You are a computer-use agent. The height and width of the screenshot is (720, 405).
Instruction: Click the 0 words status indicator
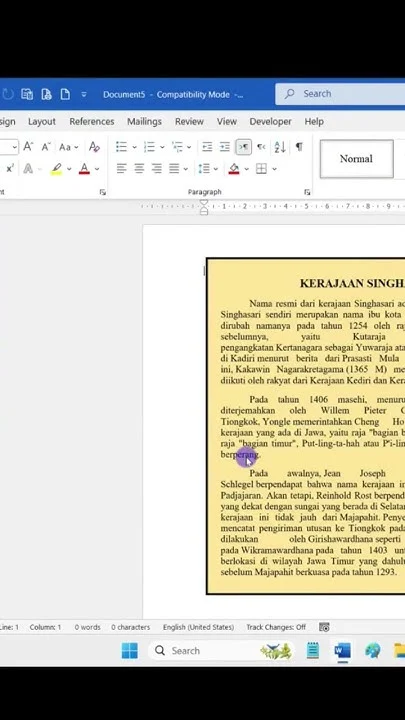(x=87, y=627)
